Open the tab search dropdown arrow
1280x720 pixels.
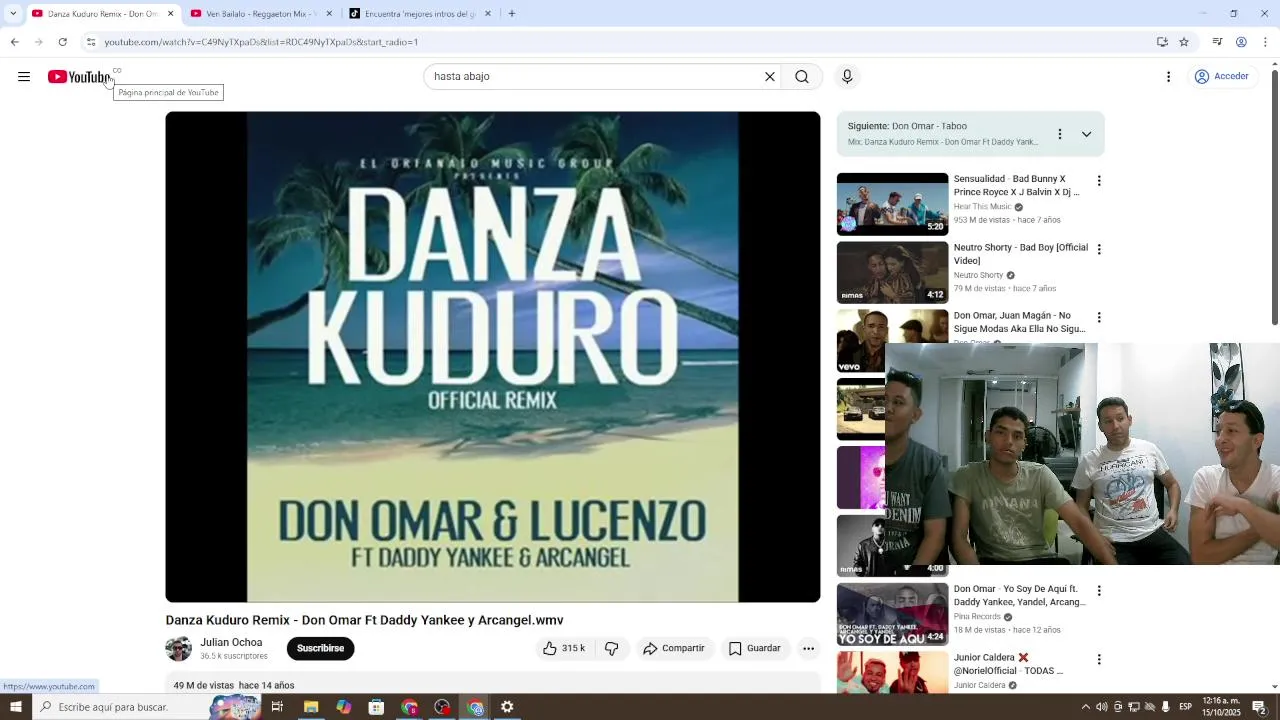13,14
